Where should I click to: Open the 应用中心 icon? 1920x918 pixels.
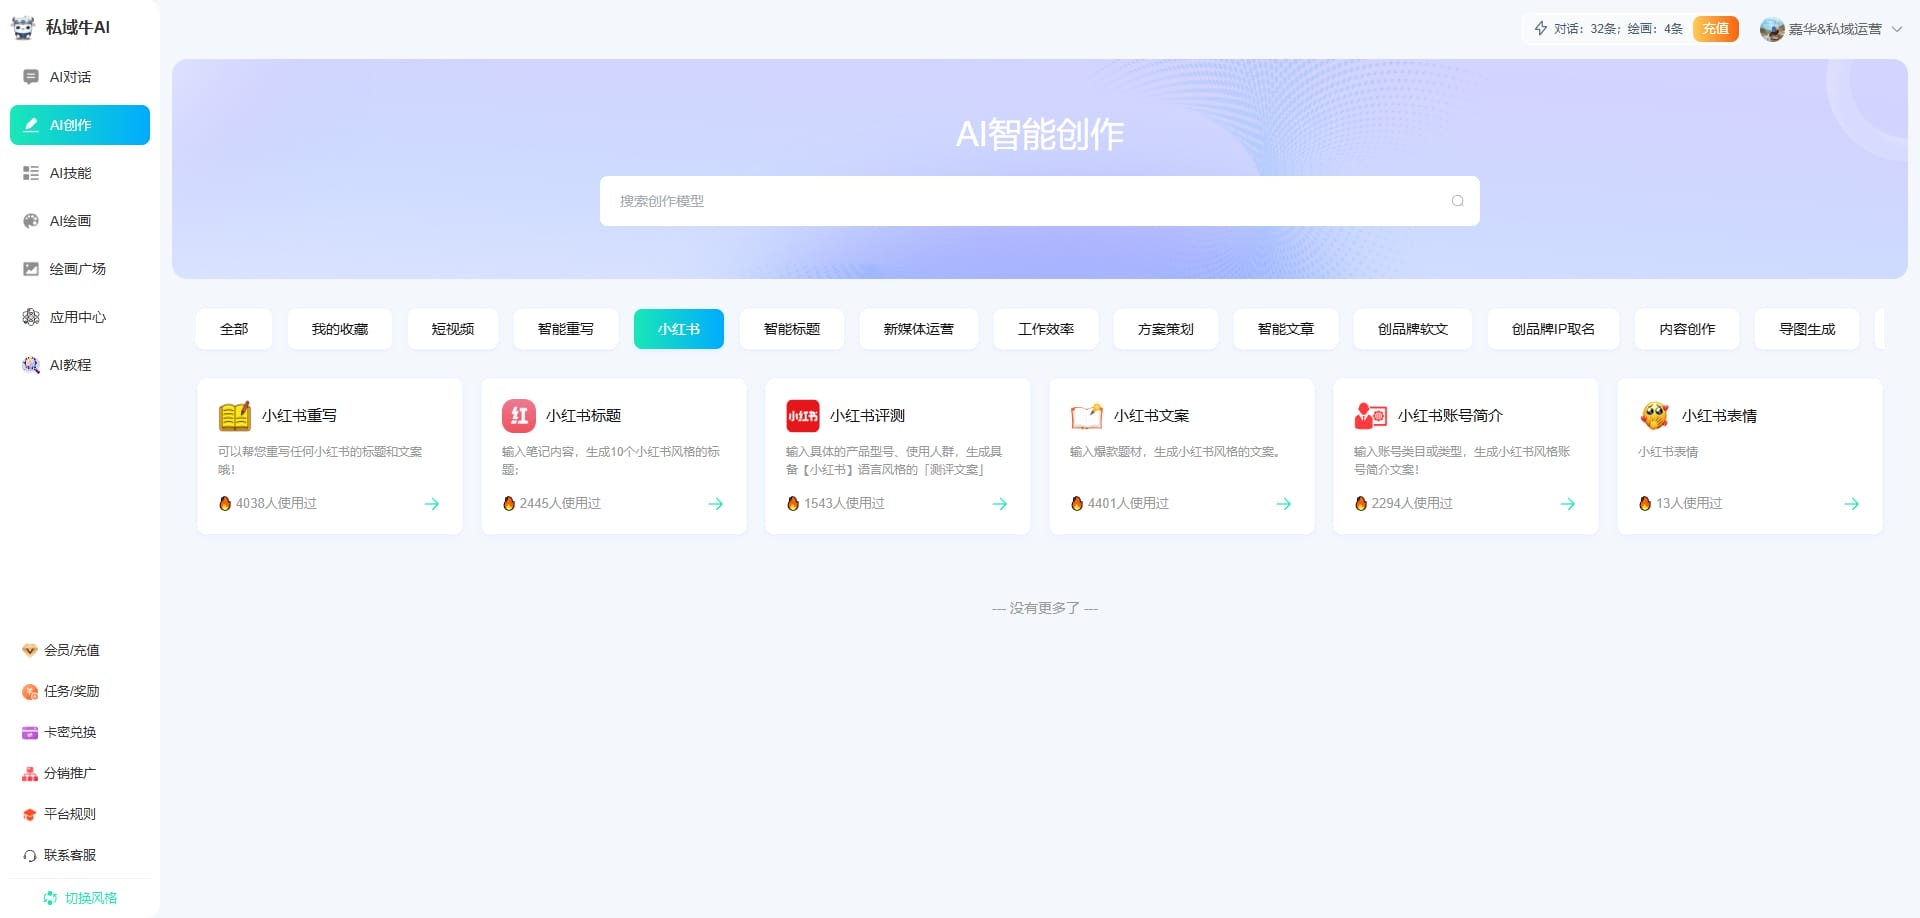[x=31, y=317]
